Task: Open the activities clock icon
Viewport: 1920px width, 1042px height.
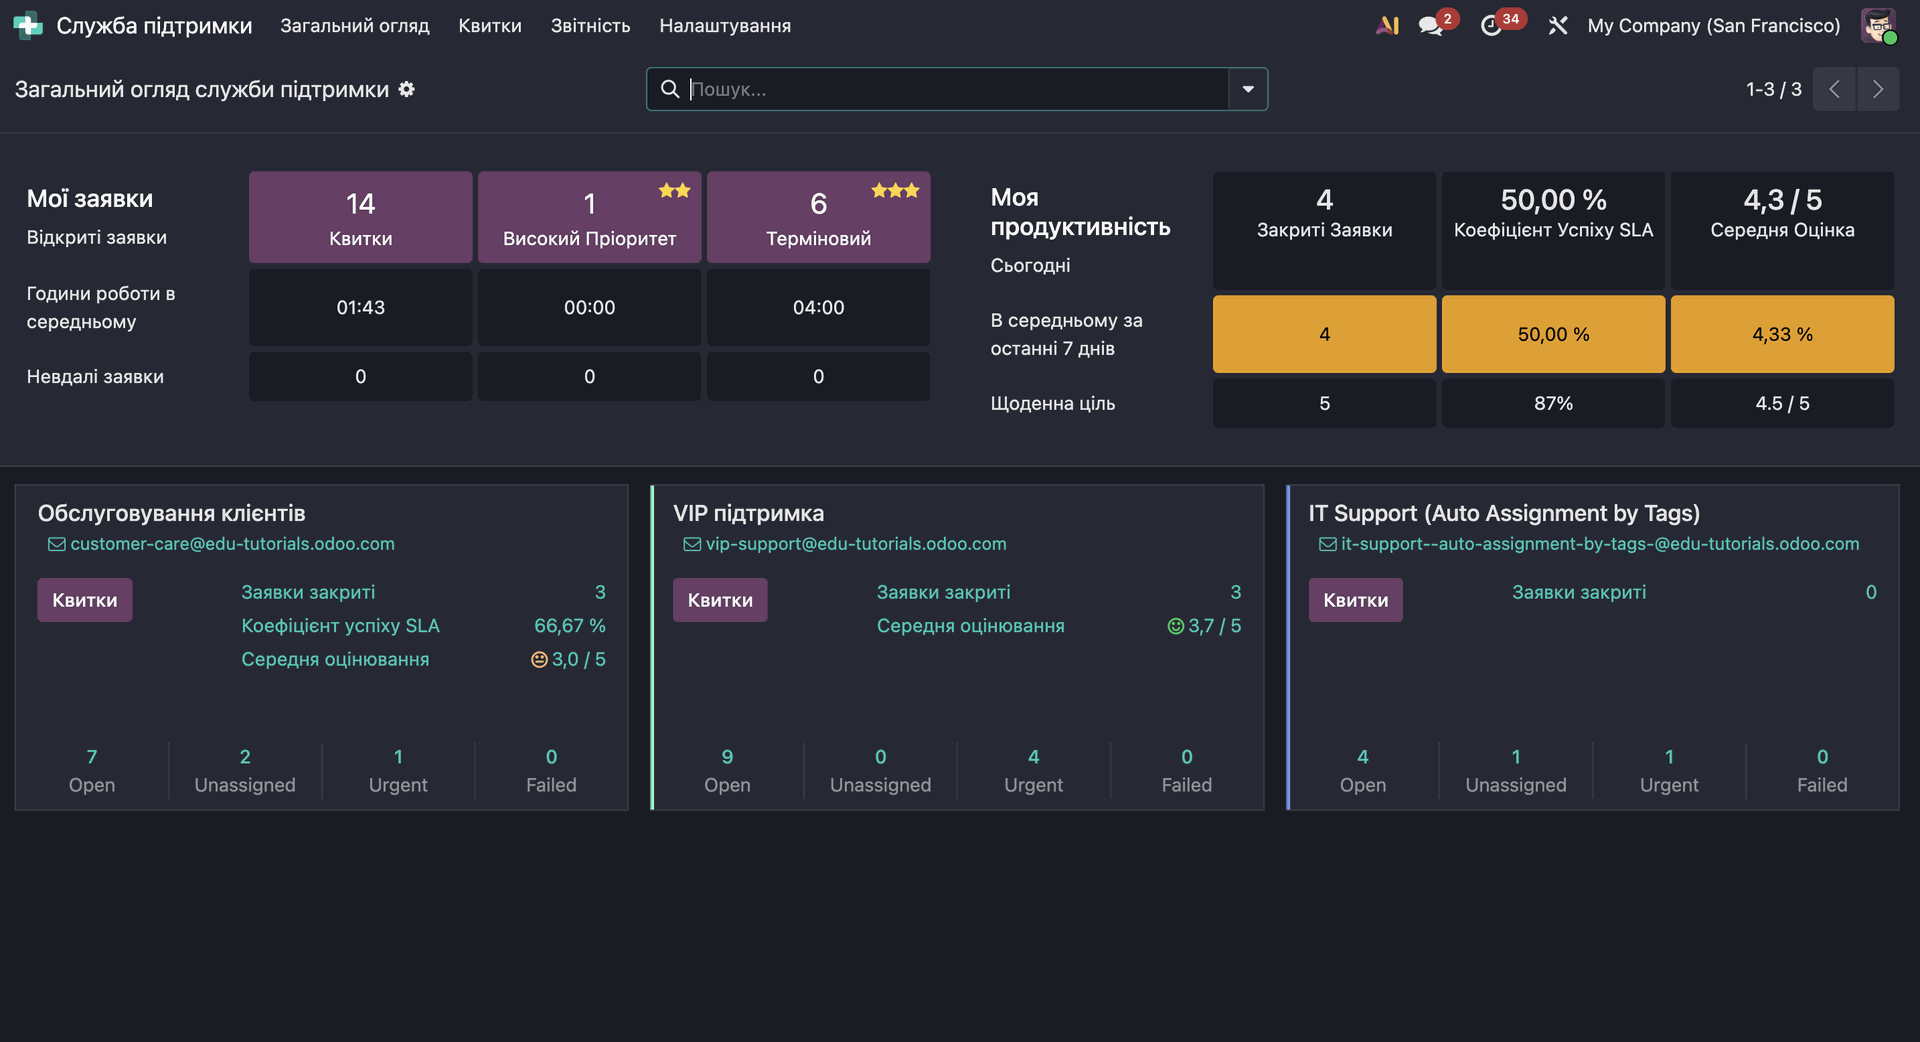Action: point(1491,26)
